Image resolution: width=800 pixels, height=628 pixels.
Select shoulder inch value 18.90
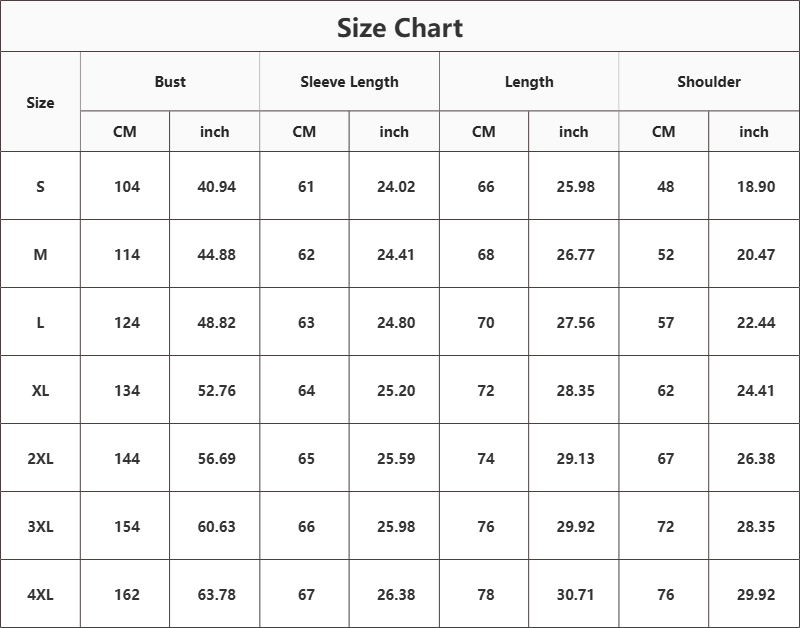[x=755, y=186]
